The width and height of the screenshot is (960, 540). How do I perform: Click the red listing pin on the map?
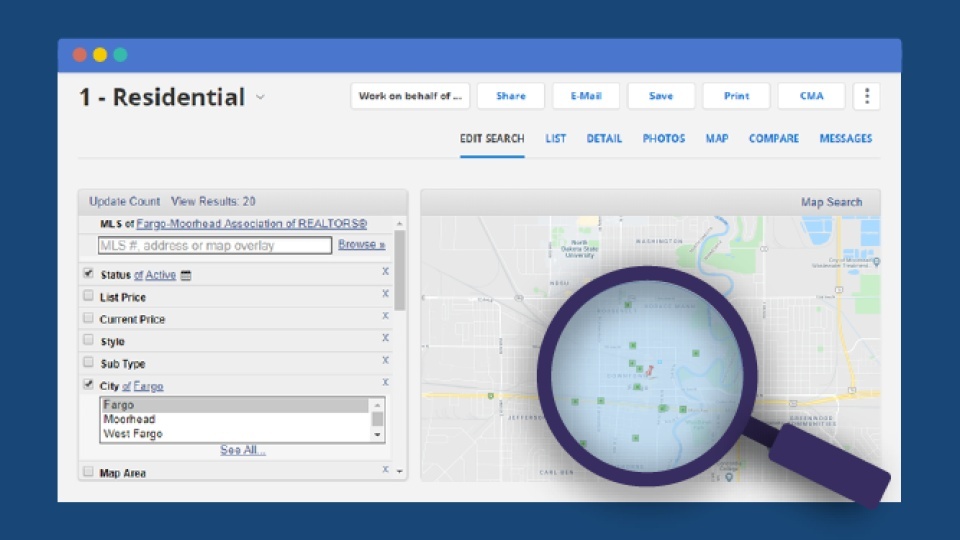pyautogui.click(x=650, y=370)
